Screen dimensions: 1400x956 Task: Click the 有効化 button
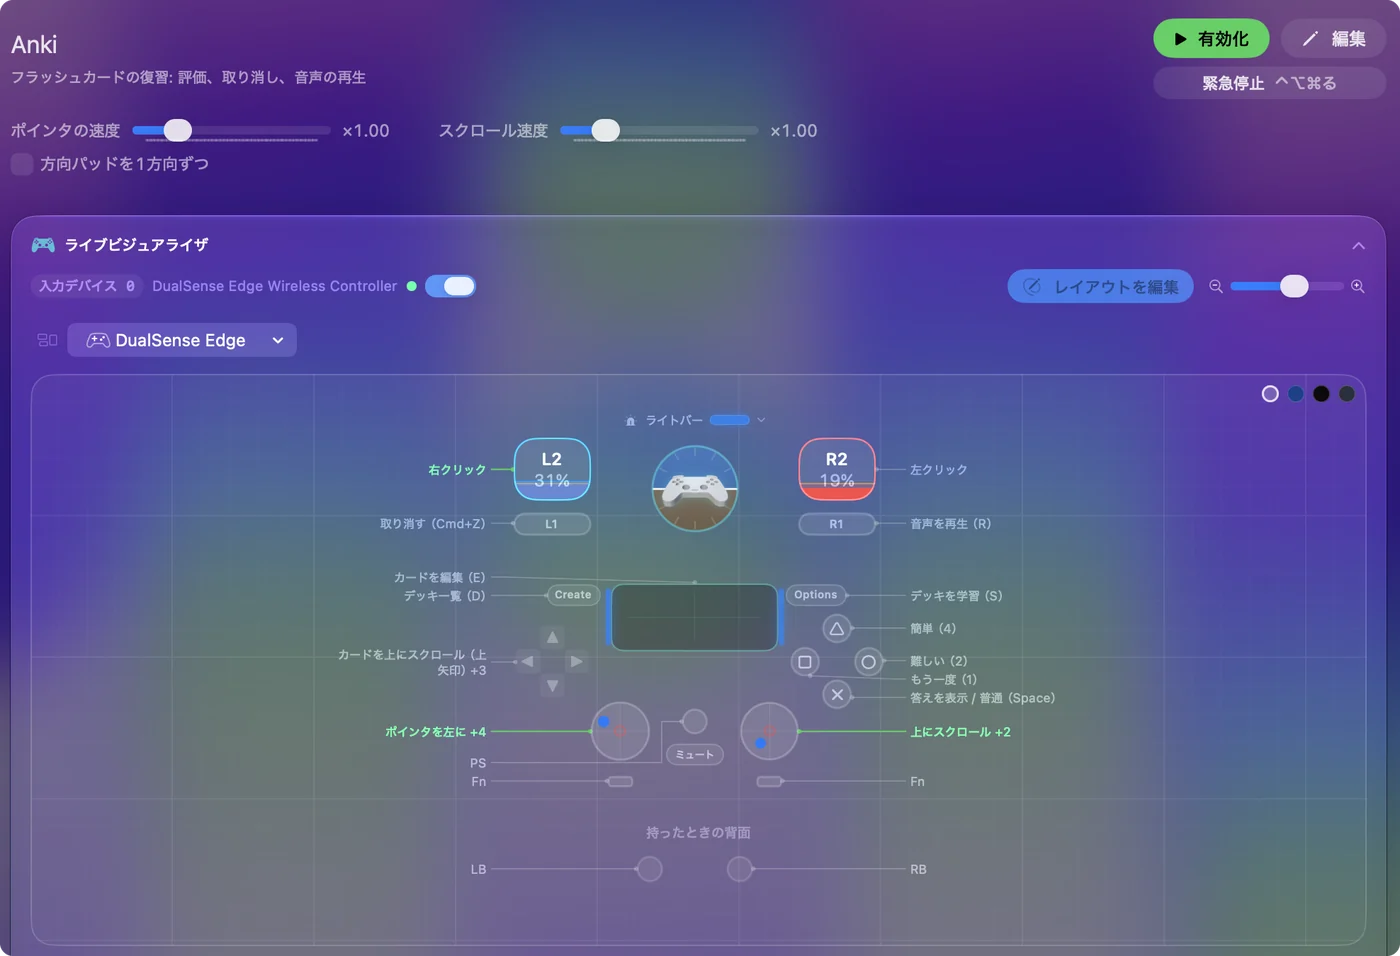click(1211, 39)
